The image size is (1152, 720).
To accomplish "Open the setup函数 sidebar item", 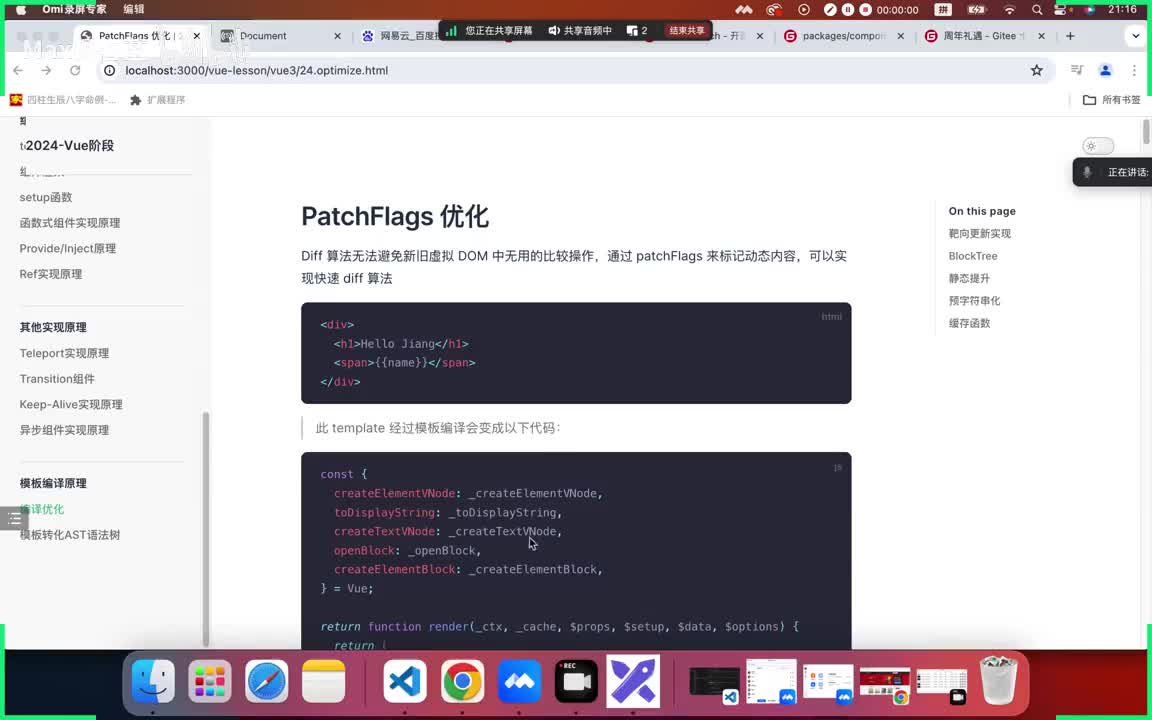I will pos(46,197).
